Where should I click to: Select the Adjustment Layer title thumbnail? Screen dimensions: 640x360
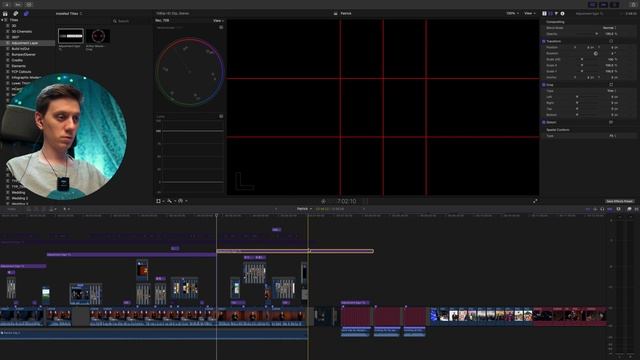[x=71, y=36]
